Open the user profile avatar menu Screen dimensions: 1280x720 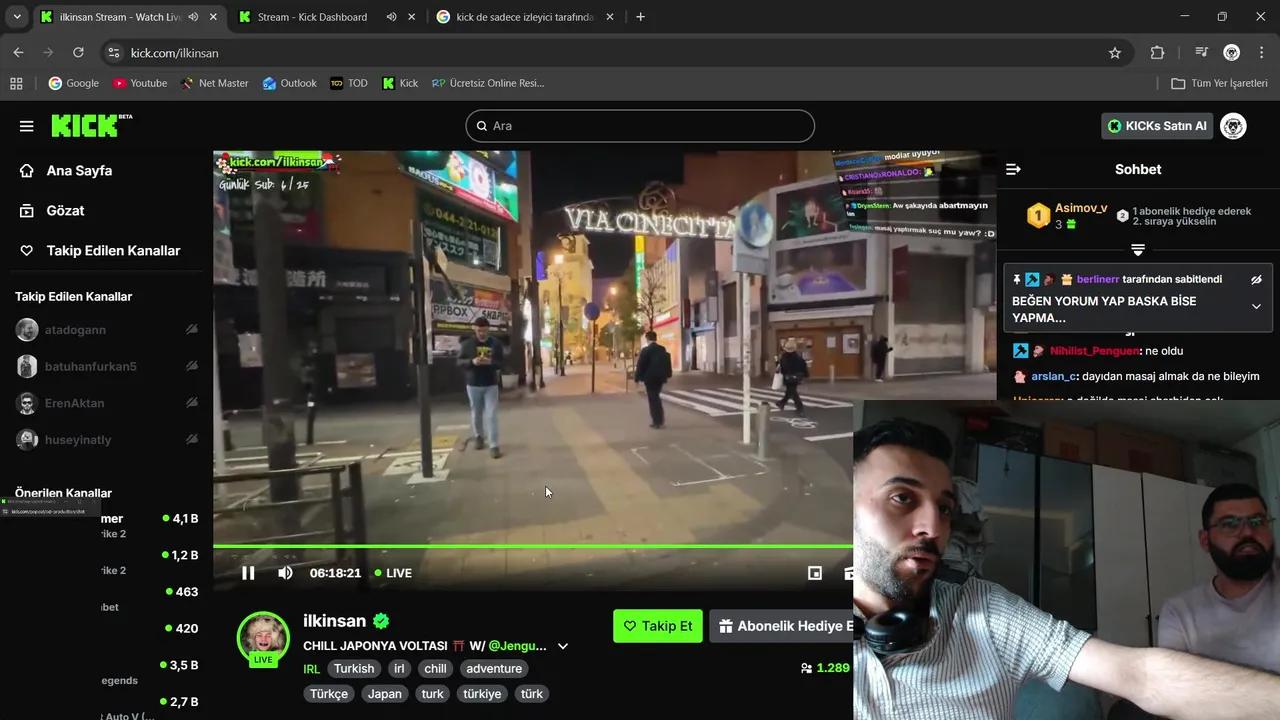coord(1233,126)
